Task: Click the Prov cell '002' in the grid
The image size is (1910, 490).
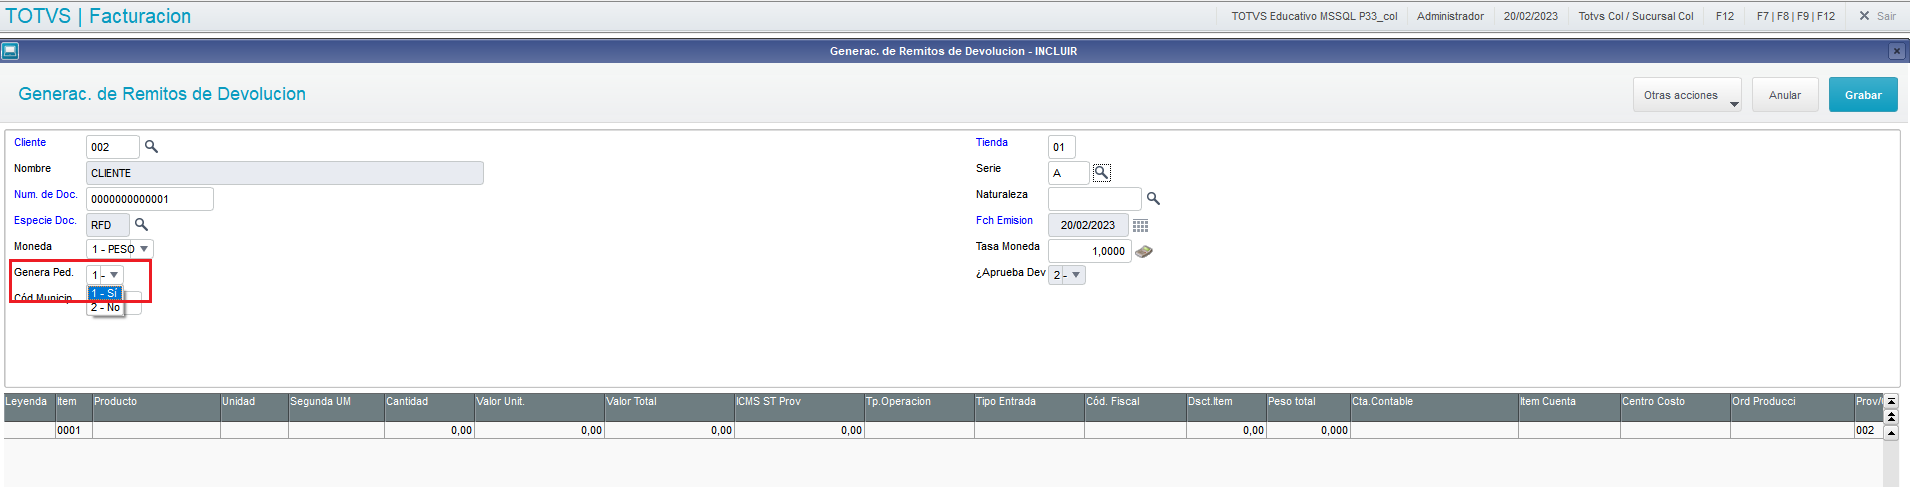Action: click(1867, 430)
